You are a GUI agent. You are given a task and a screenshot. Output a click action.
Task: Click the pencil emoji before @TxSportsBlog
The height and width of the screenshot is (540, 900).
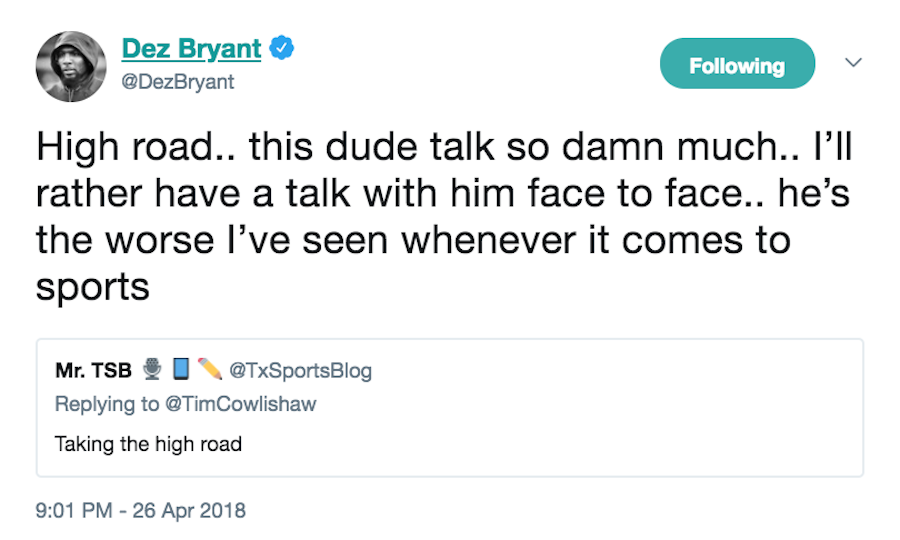(x=209, y=371)
